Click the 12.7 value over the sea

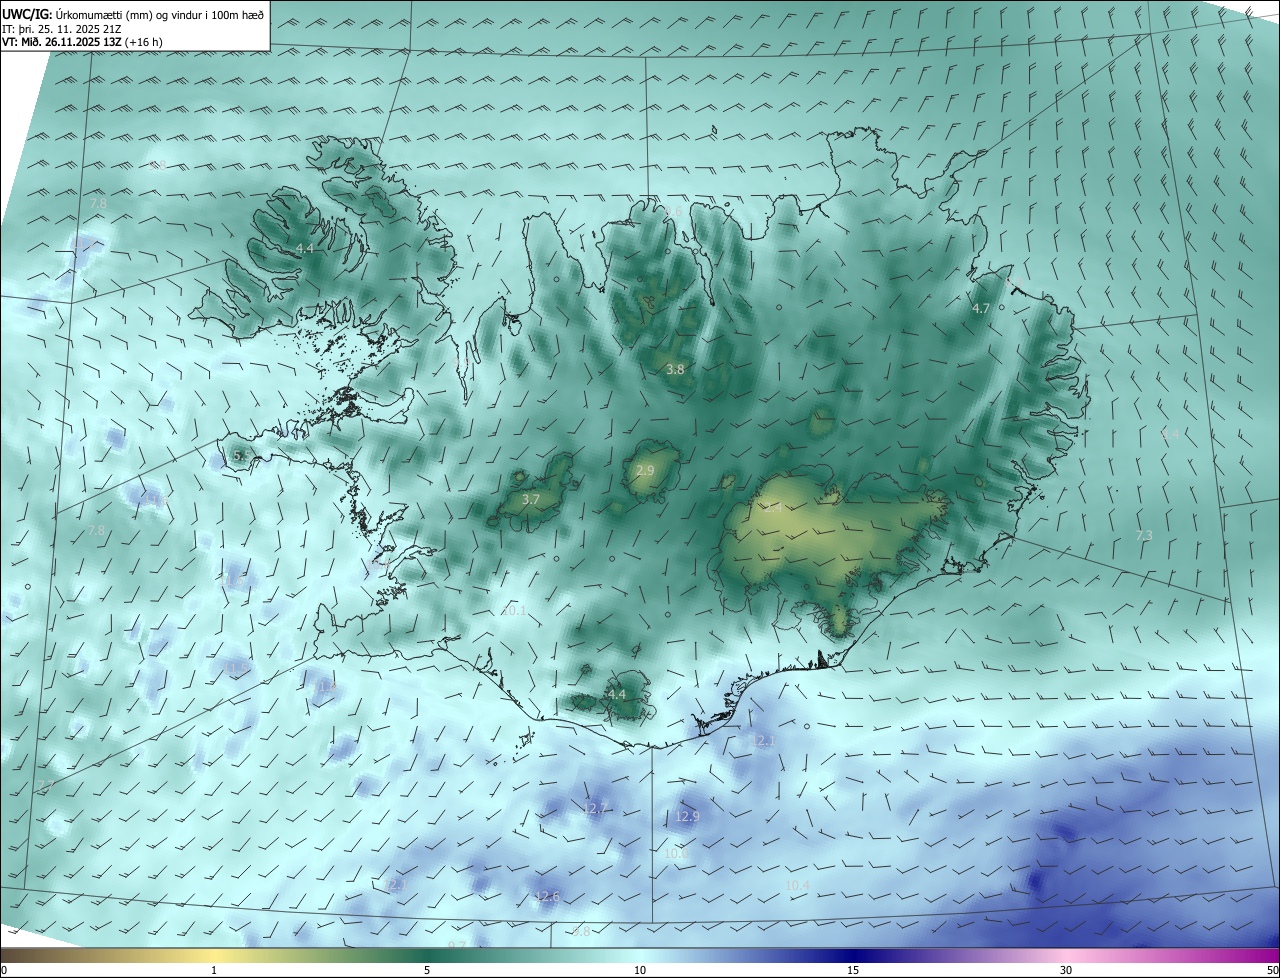click(595, 808)
